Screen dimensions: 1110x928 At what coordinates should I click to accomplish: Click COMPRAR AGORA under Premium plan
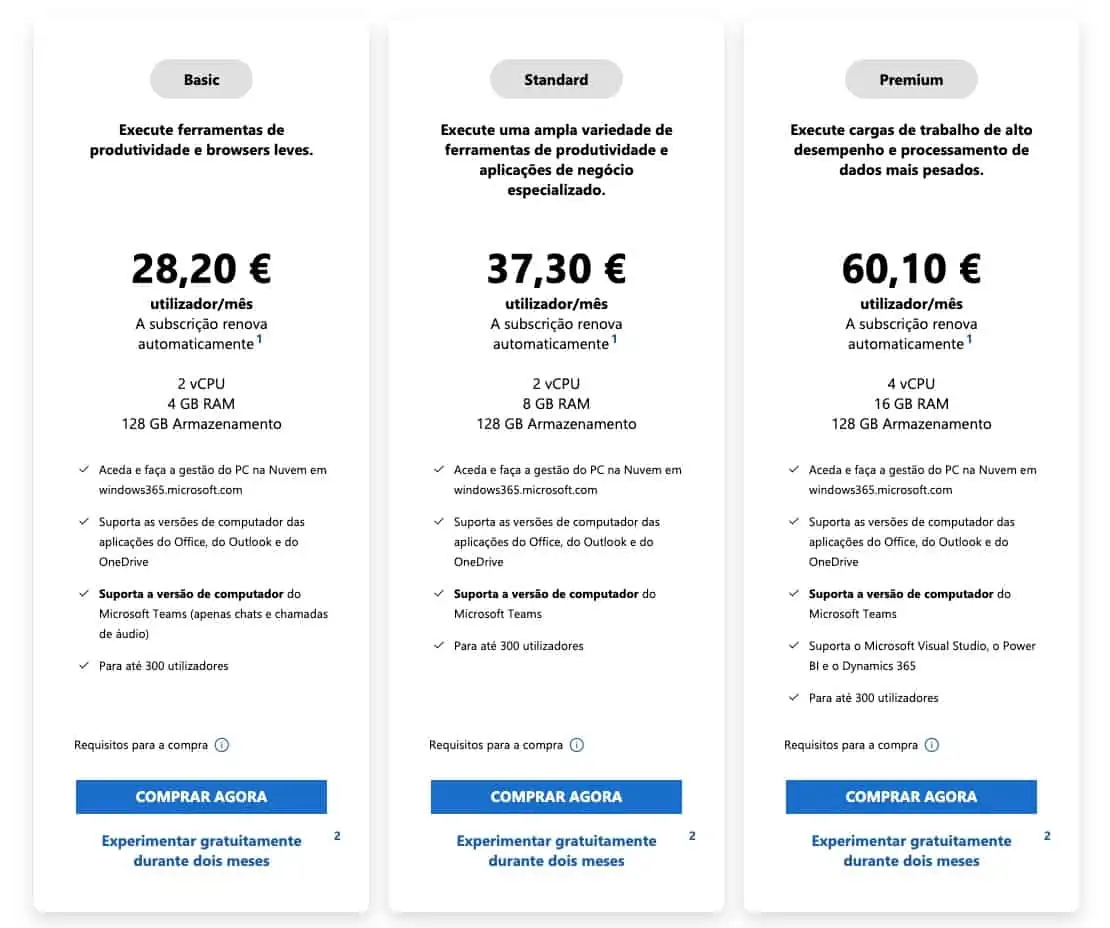click(x=911, y=797)
